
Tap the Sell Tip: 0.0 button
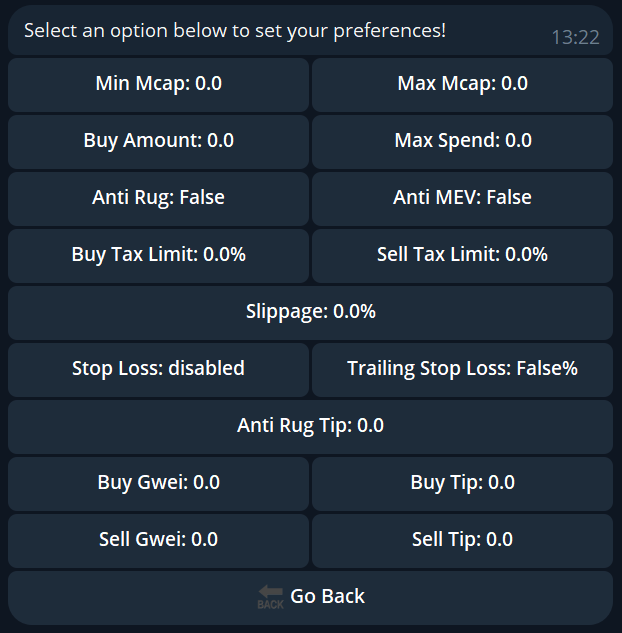coord(462,540)
